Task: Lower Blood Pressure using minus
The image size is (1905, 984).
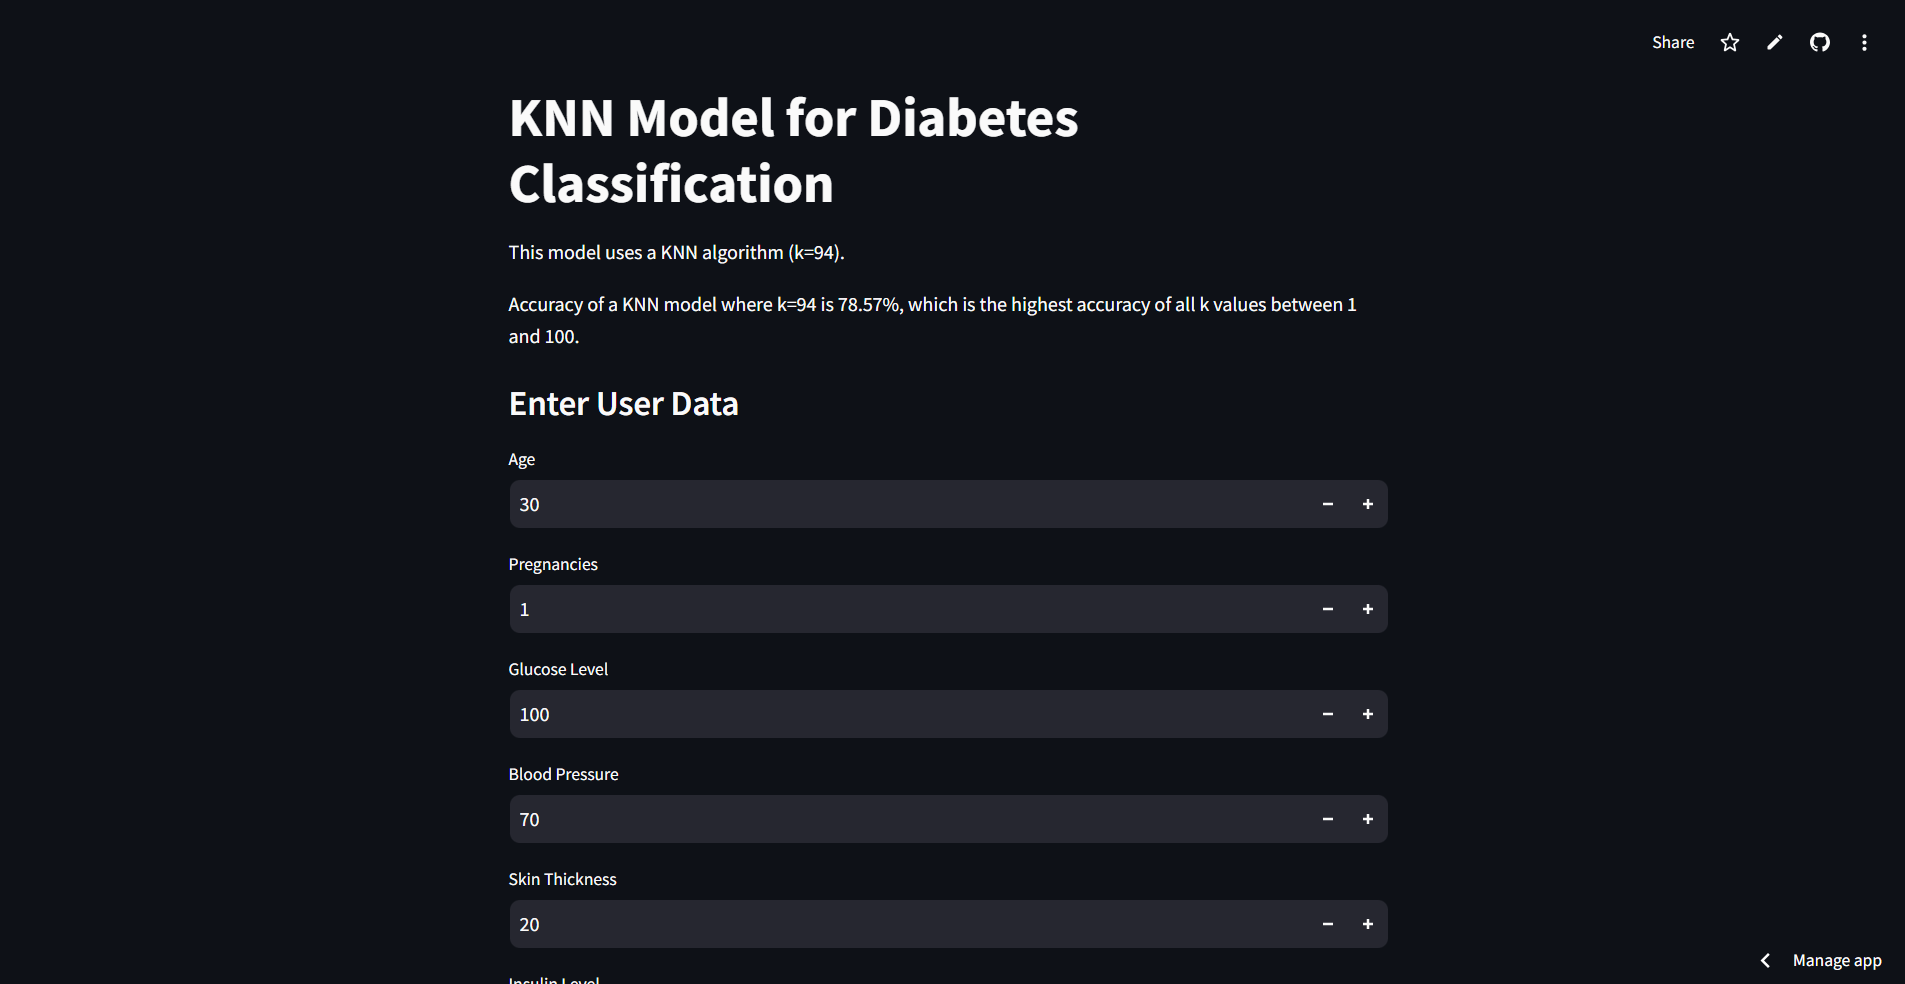Action: (1327, 819)
